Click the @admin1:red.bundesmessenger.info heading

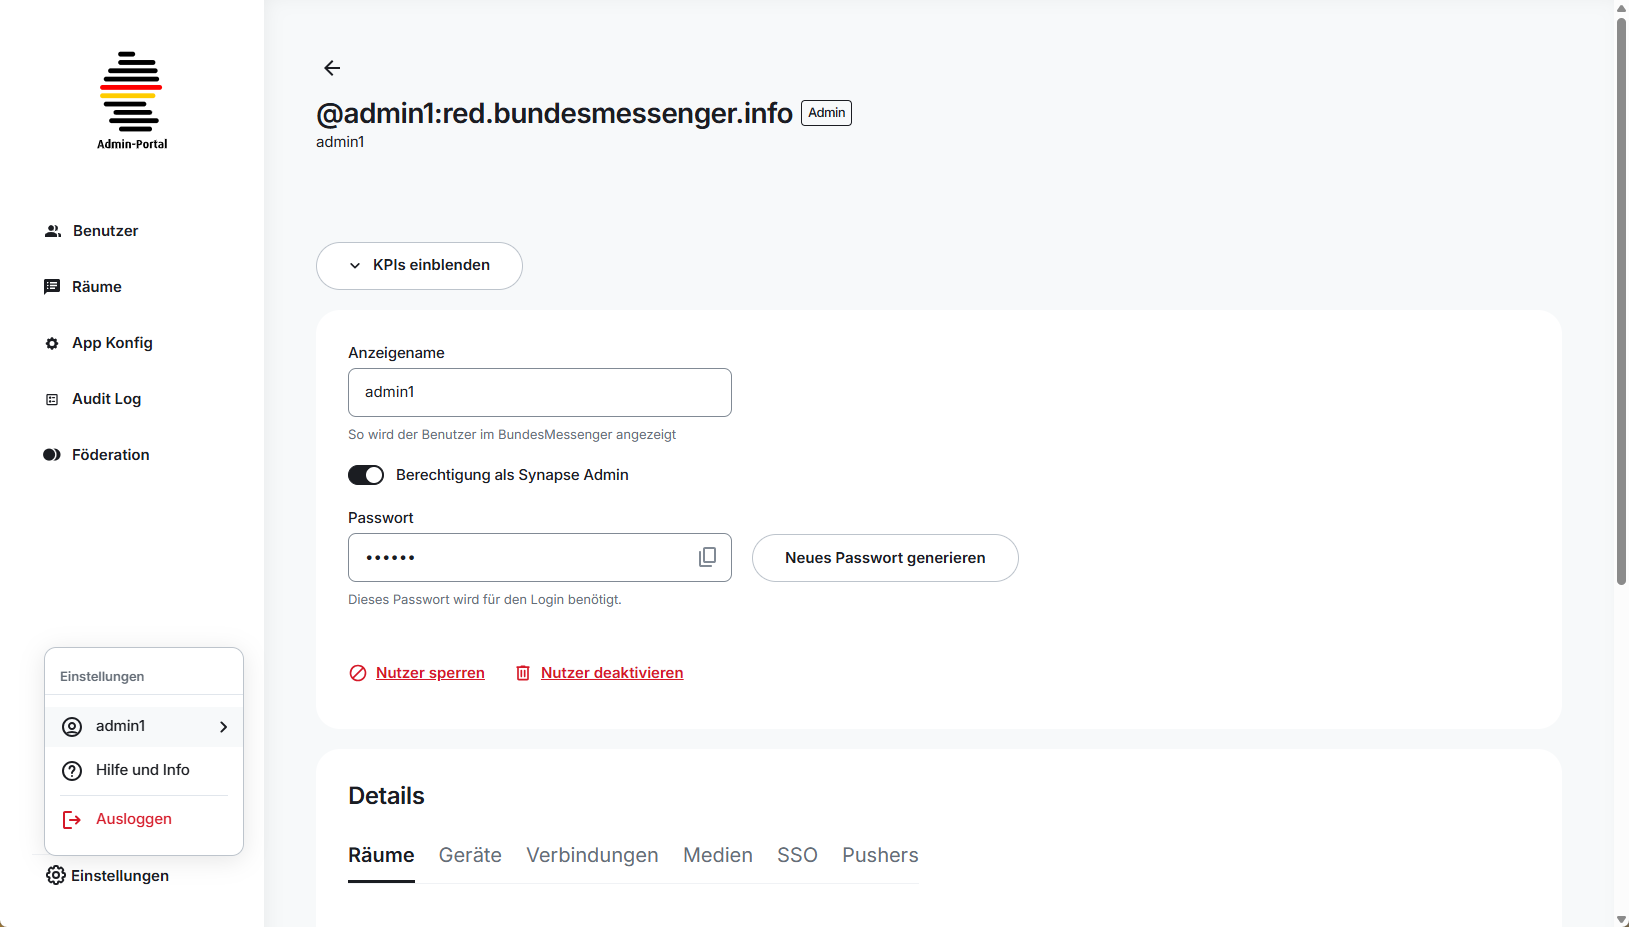click(554, 113)
